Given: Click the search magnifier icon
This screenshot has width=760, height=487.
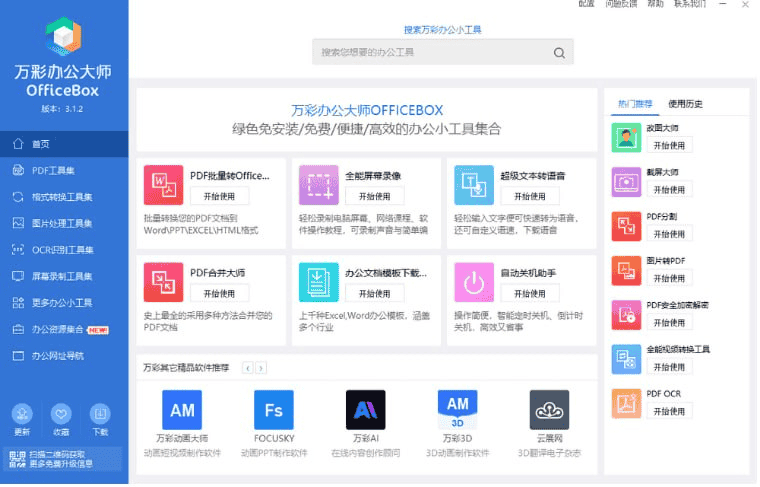Looking at the screenshot, I should click(x=560, y=53).
